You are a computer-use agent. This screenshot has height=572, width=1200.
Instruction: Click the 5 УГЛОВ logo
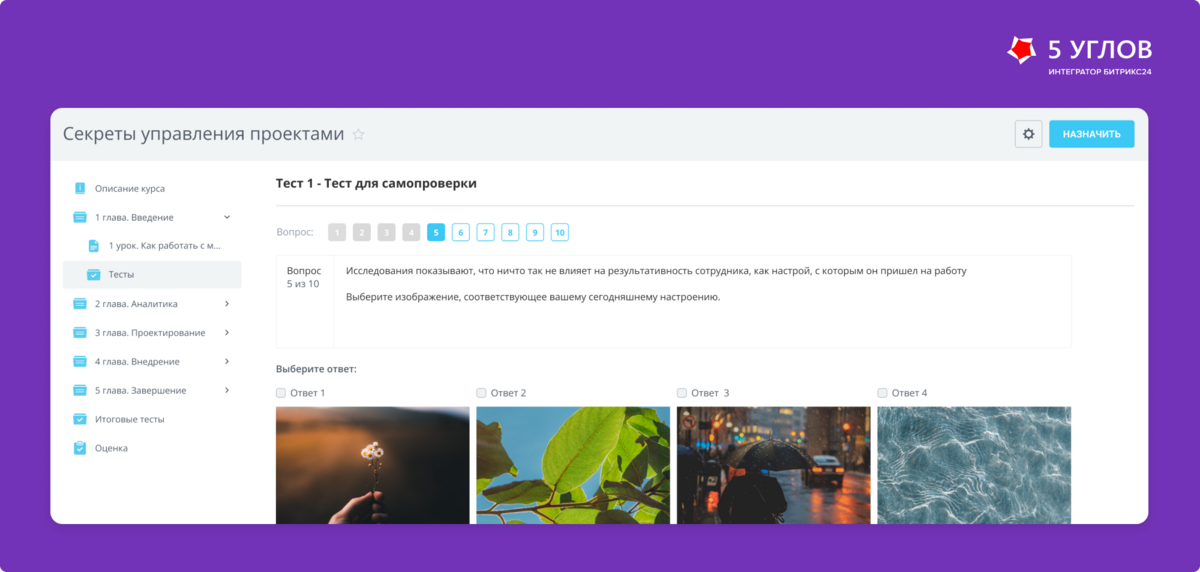[x=1078, y=56]
